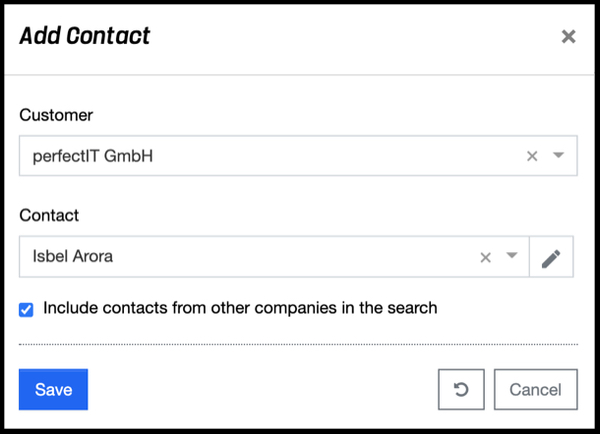Cancel adding the contact
Screen dimensions: 600x434
(x=535, y=389)
